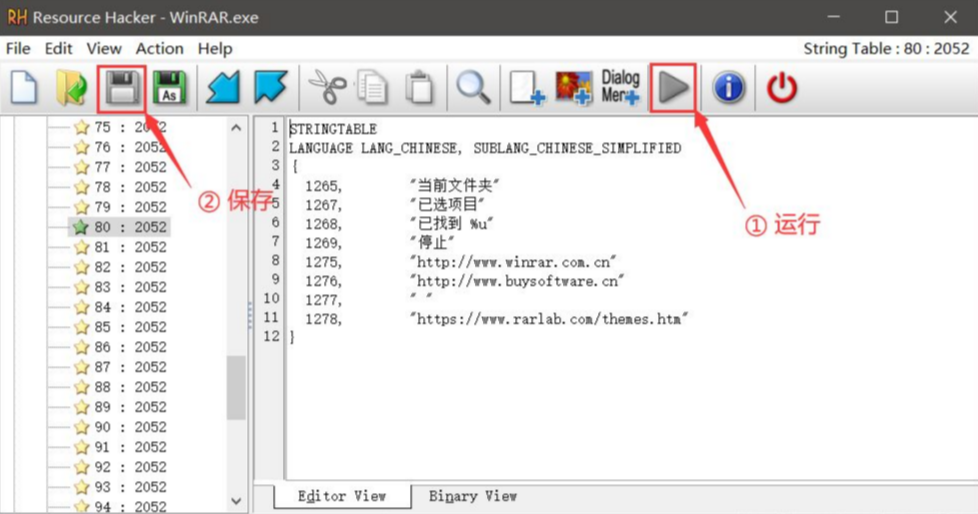Click the Paste clipboard icon

pyautogui.click(x=419, y=87)
